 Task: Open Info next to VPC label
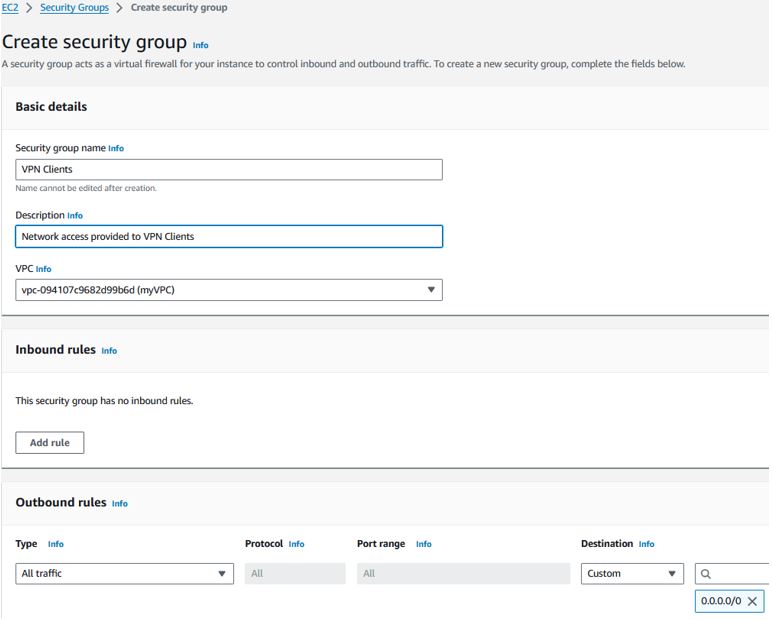43,269
